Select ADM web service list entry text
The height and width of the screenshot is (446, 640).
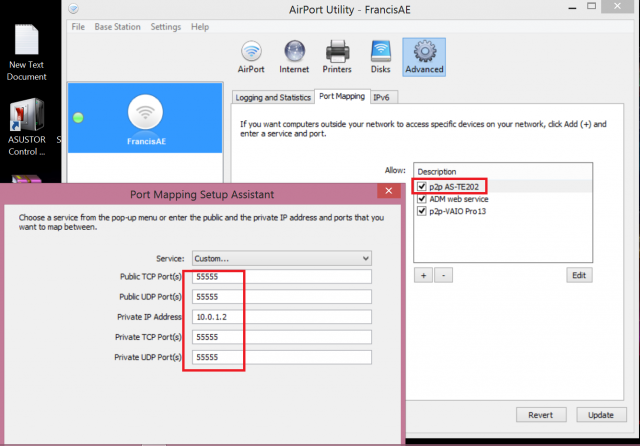pos(459,199)
